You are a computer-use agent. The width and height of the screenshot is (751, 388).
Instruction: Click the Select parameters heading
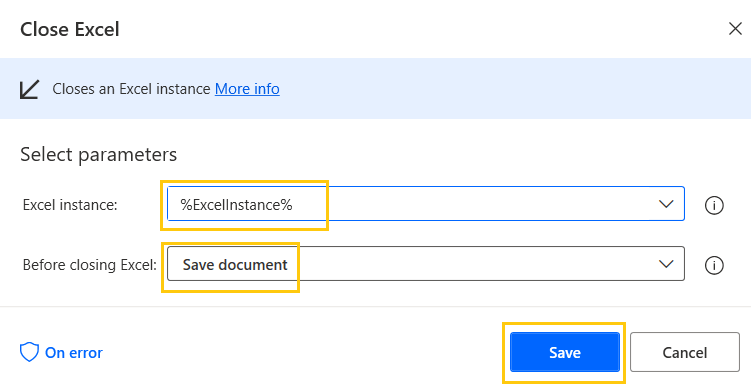coord(99,155)
